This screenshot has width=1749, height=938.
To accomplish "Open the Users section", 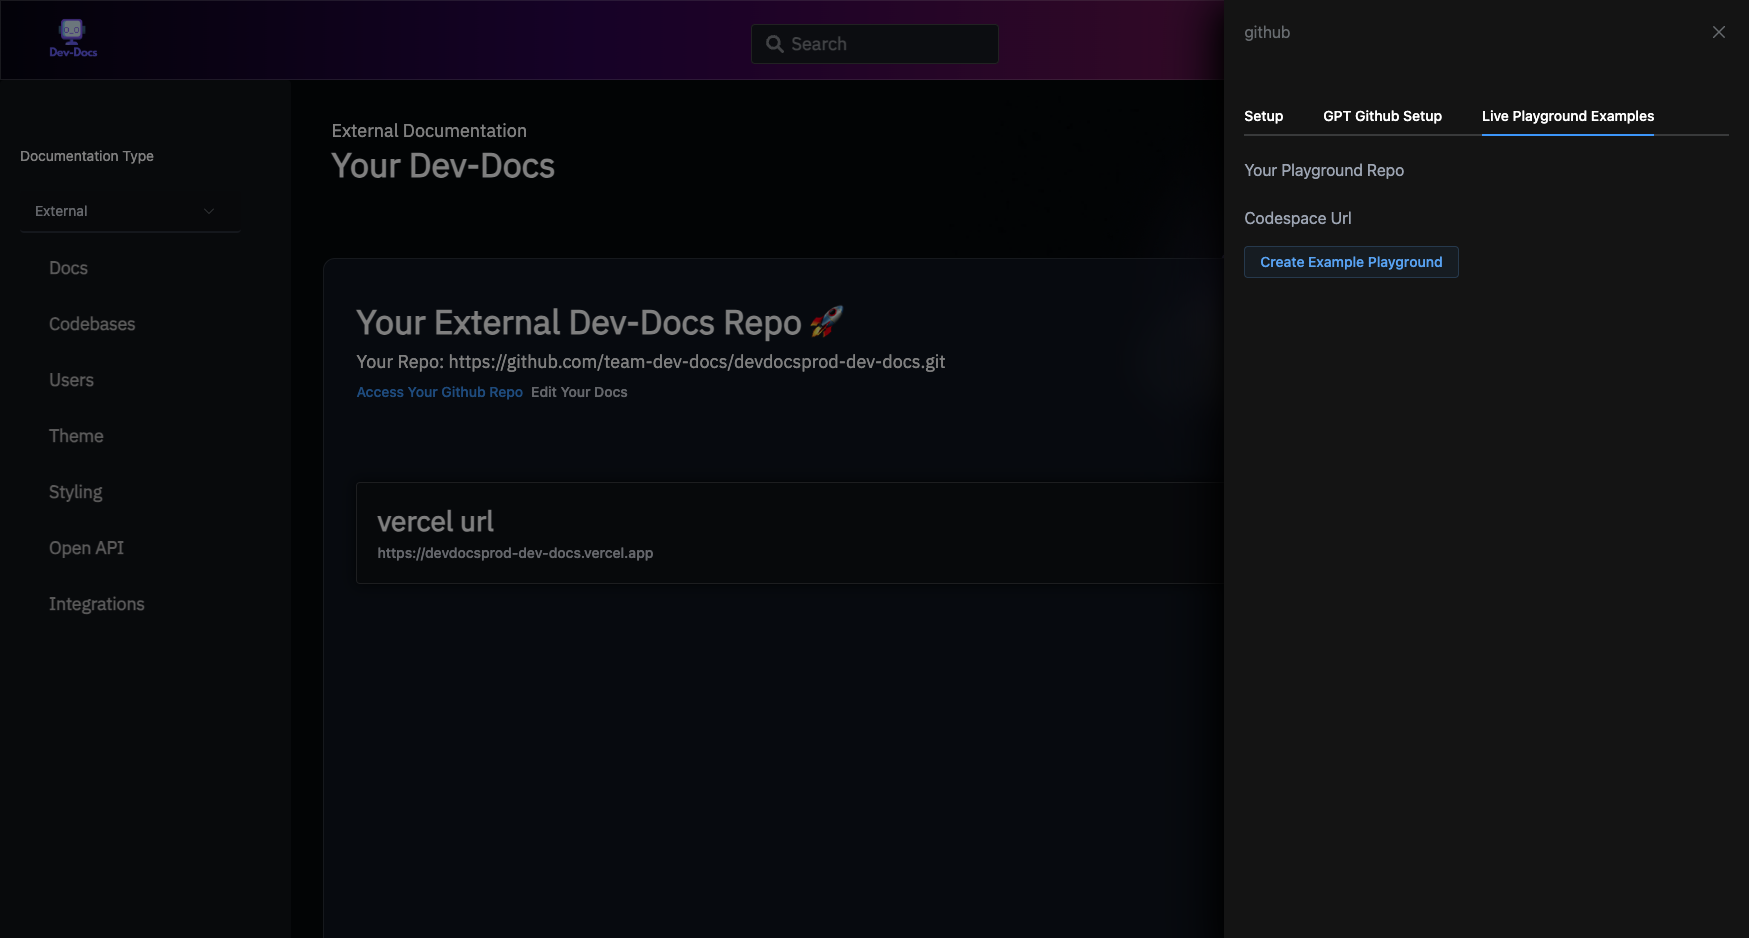I will (x=71, y=380).
